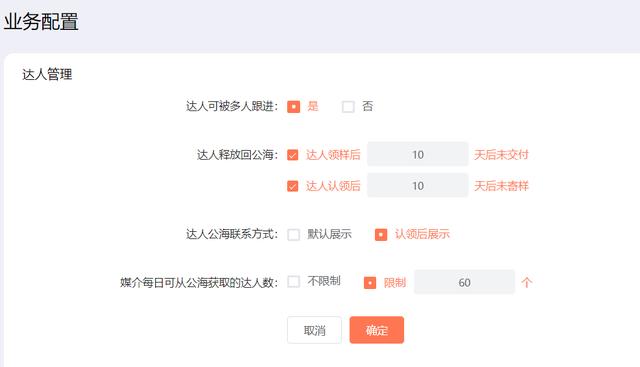Uncheck the 达人认领后 checkbox

(x=293, y=186)
